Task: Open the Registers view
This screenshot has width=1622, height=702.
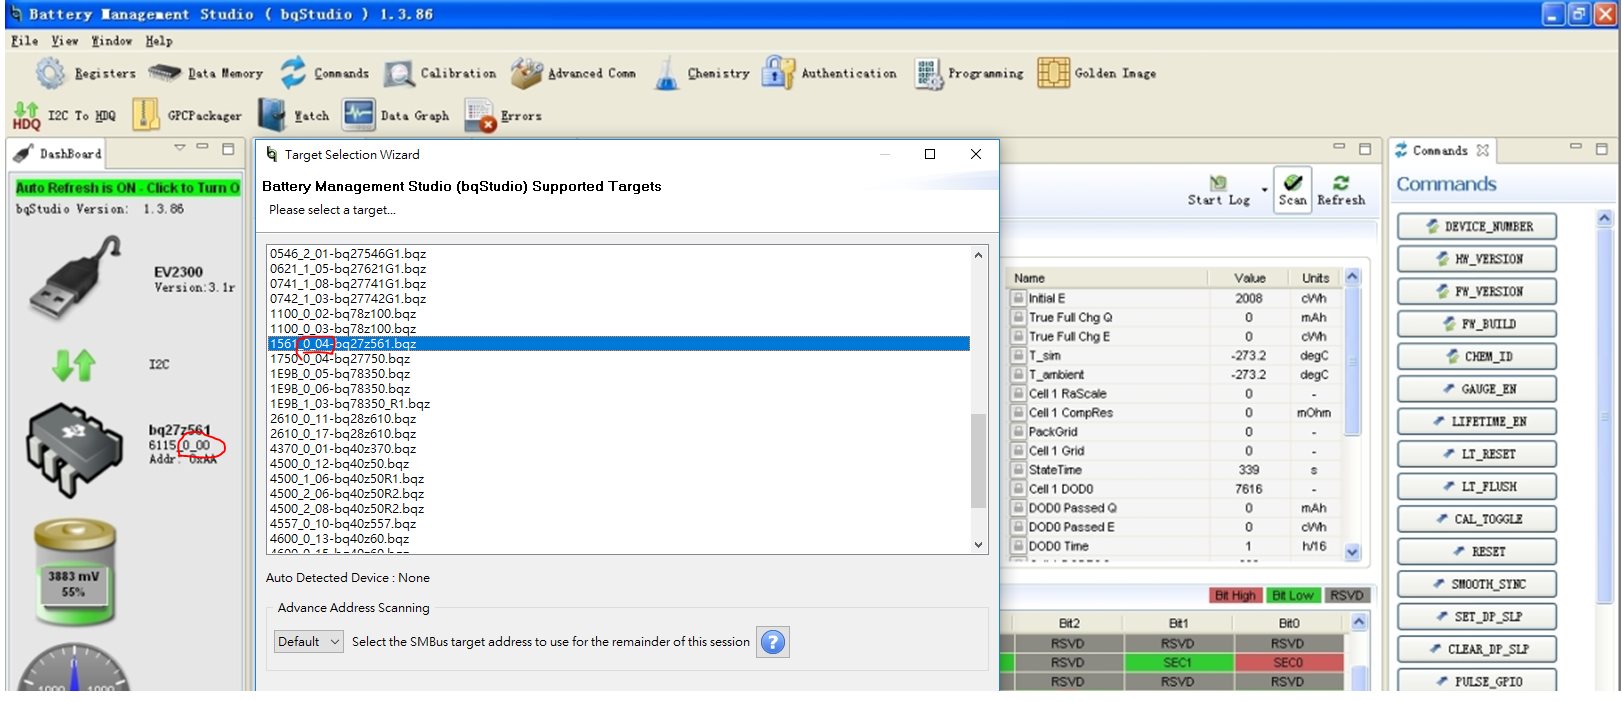Action: pos(86,73)
